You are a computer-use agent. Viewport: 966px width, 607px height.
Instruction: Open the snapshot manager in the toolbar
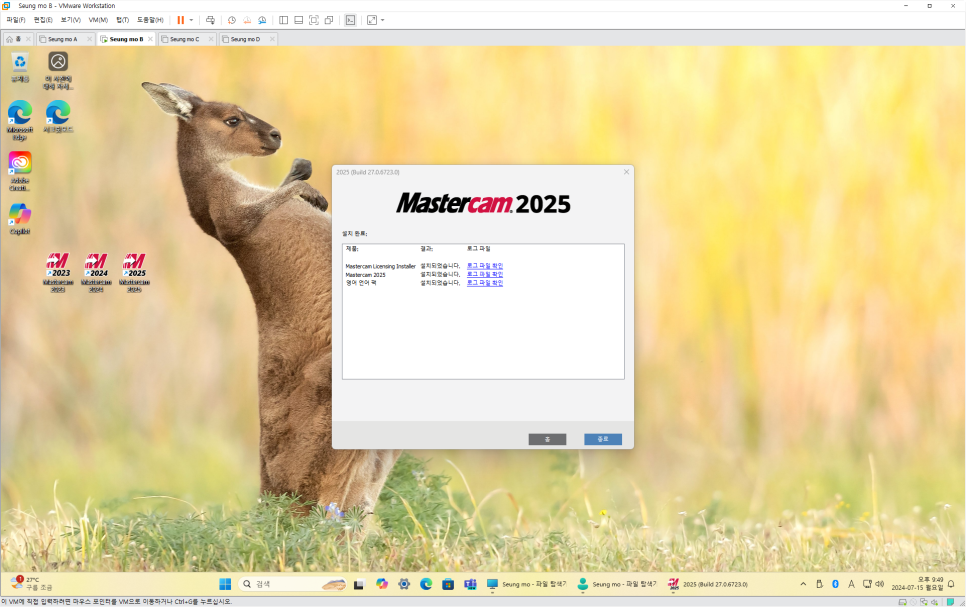pyautogui.click(x=264, y=19)
